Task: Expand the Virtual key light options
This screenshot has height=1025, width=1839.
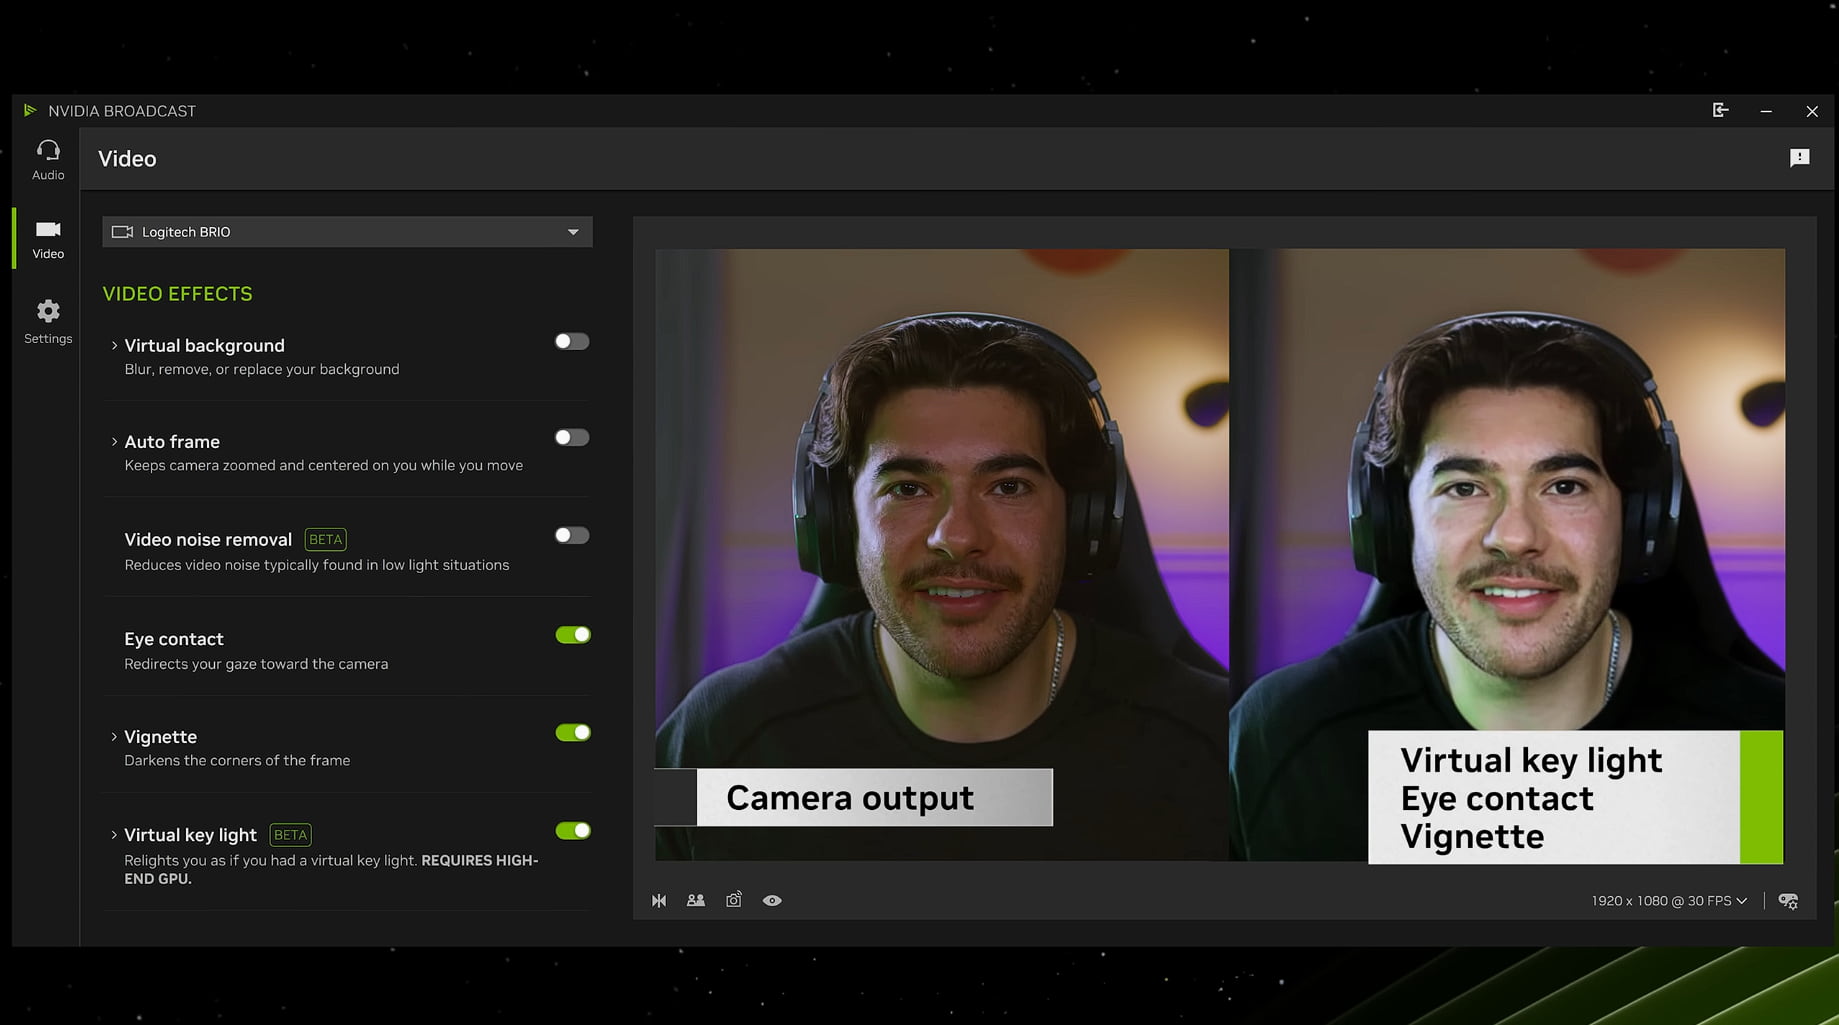Action: click(114, 835)
